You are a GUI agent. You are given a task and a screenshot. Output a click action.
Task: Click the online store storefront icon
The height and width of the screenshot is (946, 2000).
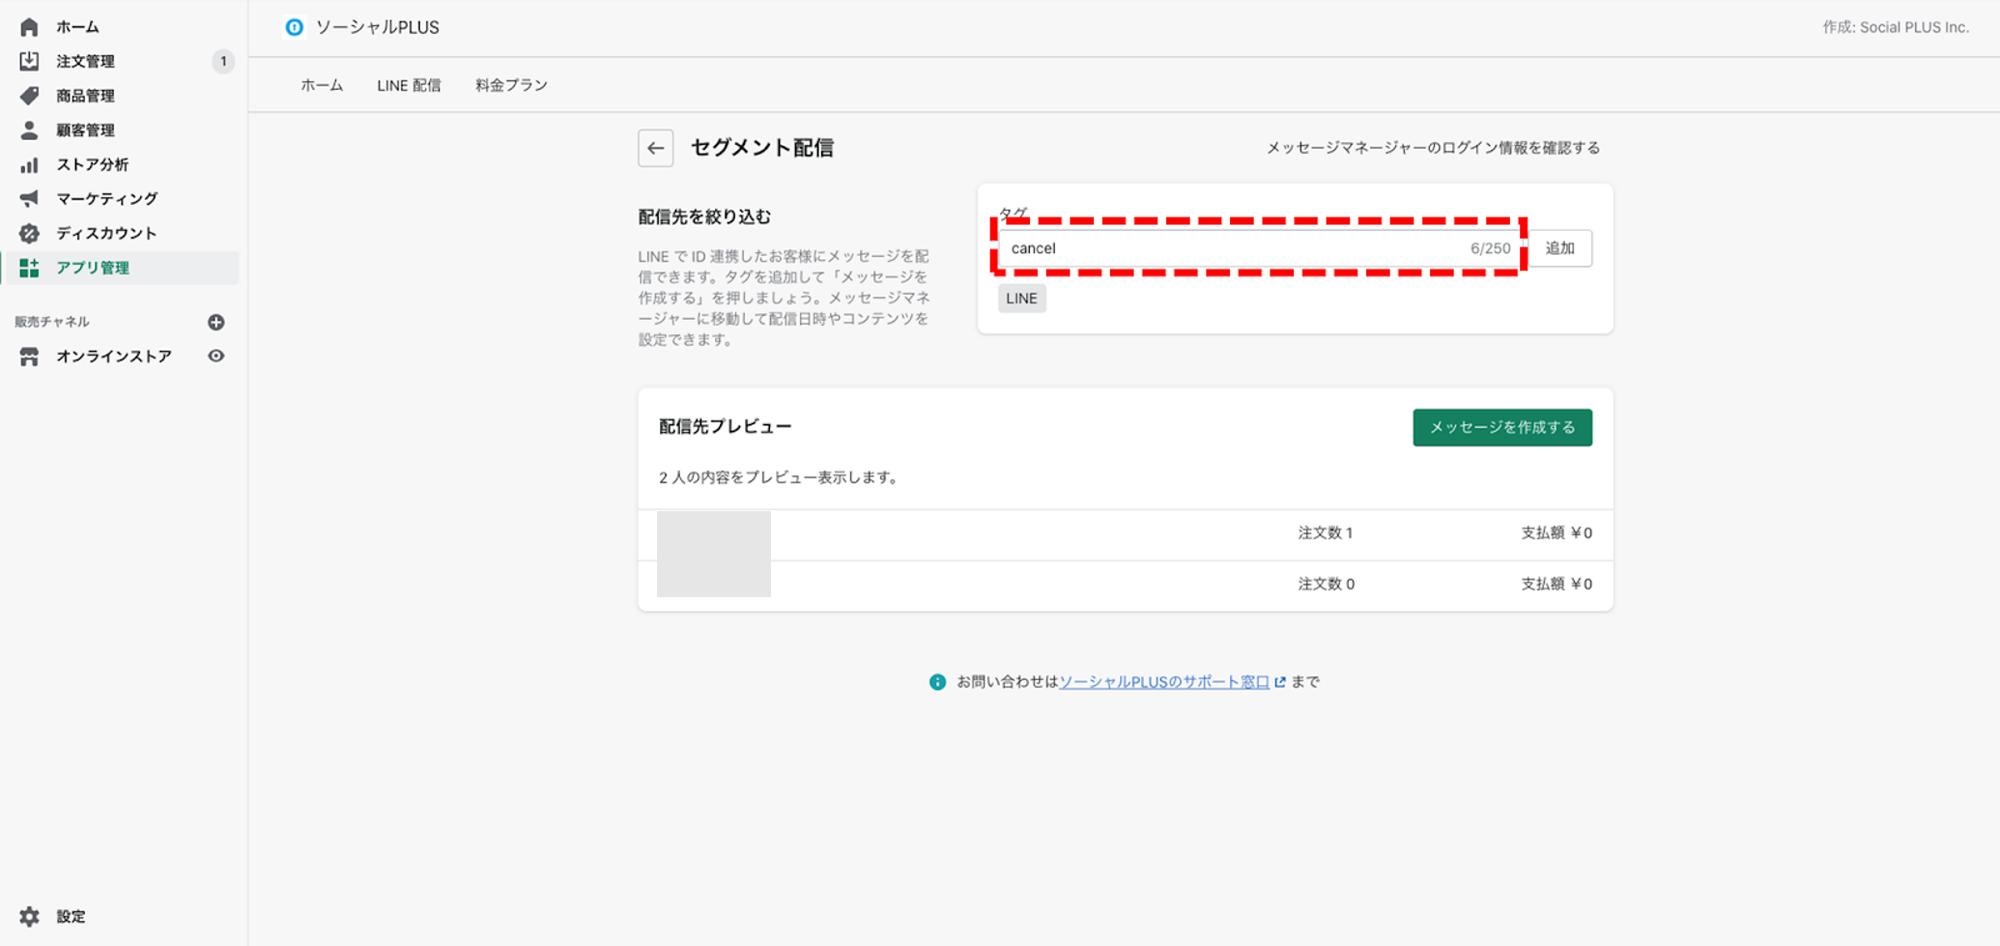[x=29, y=357]
